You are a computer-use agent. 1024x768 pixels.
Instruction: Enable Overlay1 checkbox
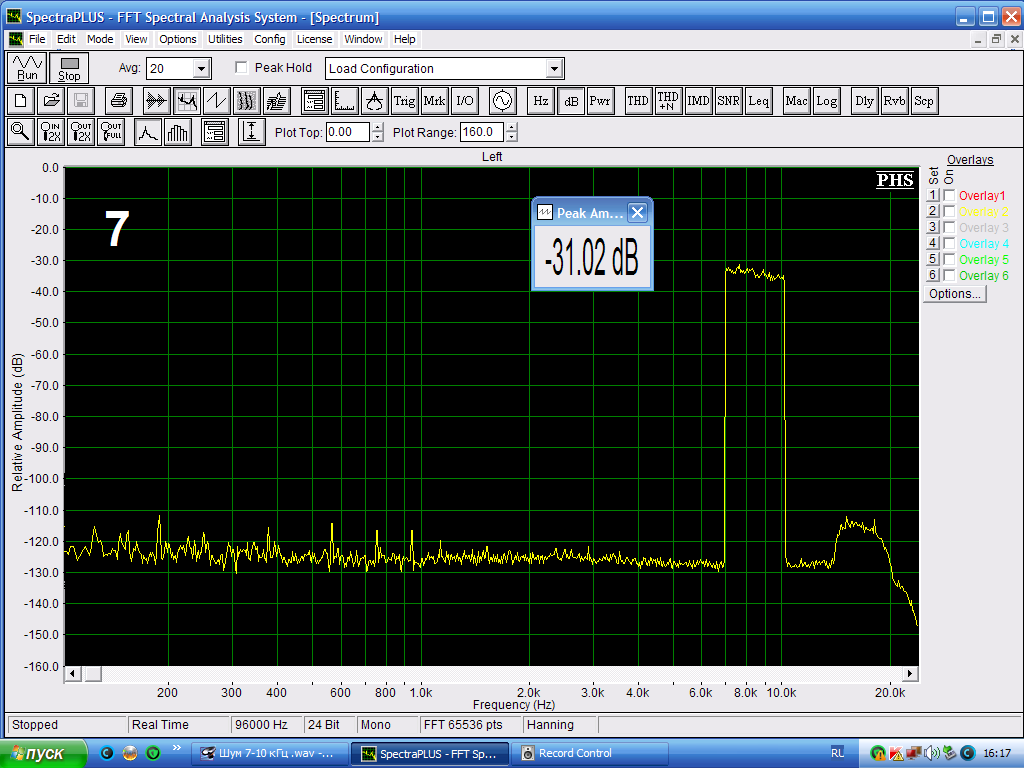950,195
